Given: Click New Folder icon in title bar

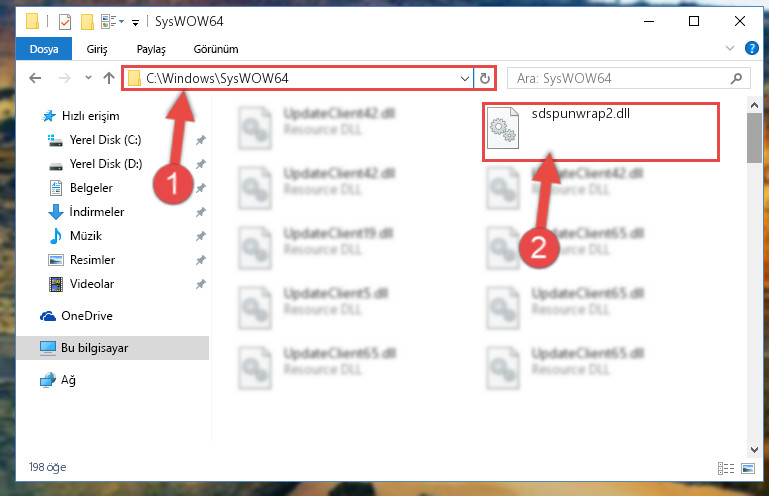Looking at the screenshot, I should coord(87,22).
